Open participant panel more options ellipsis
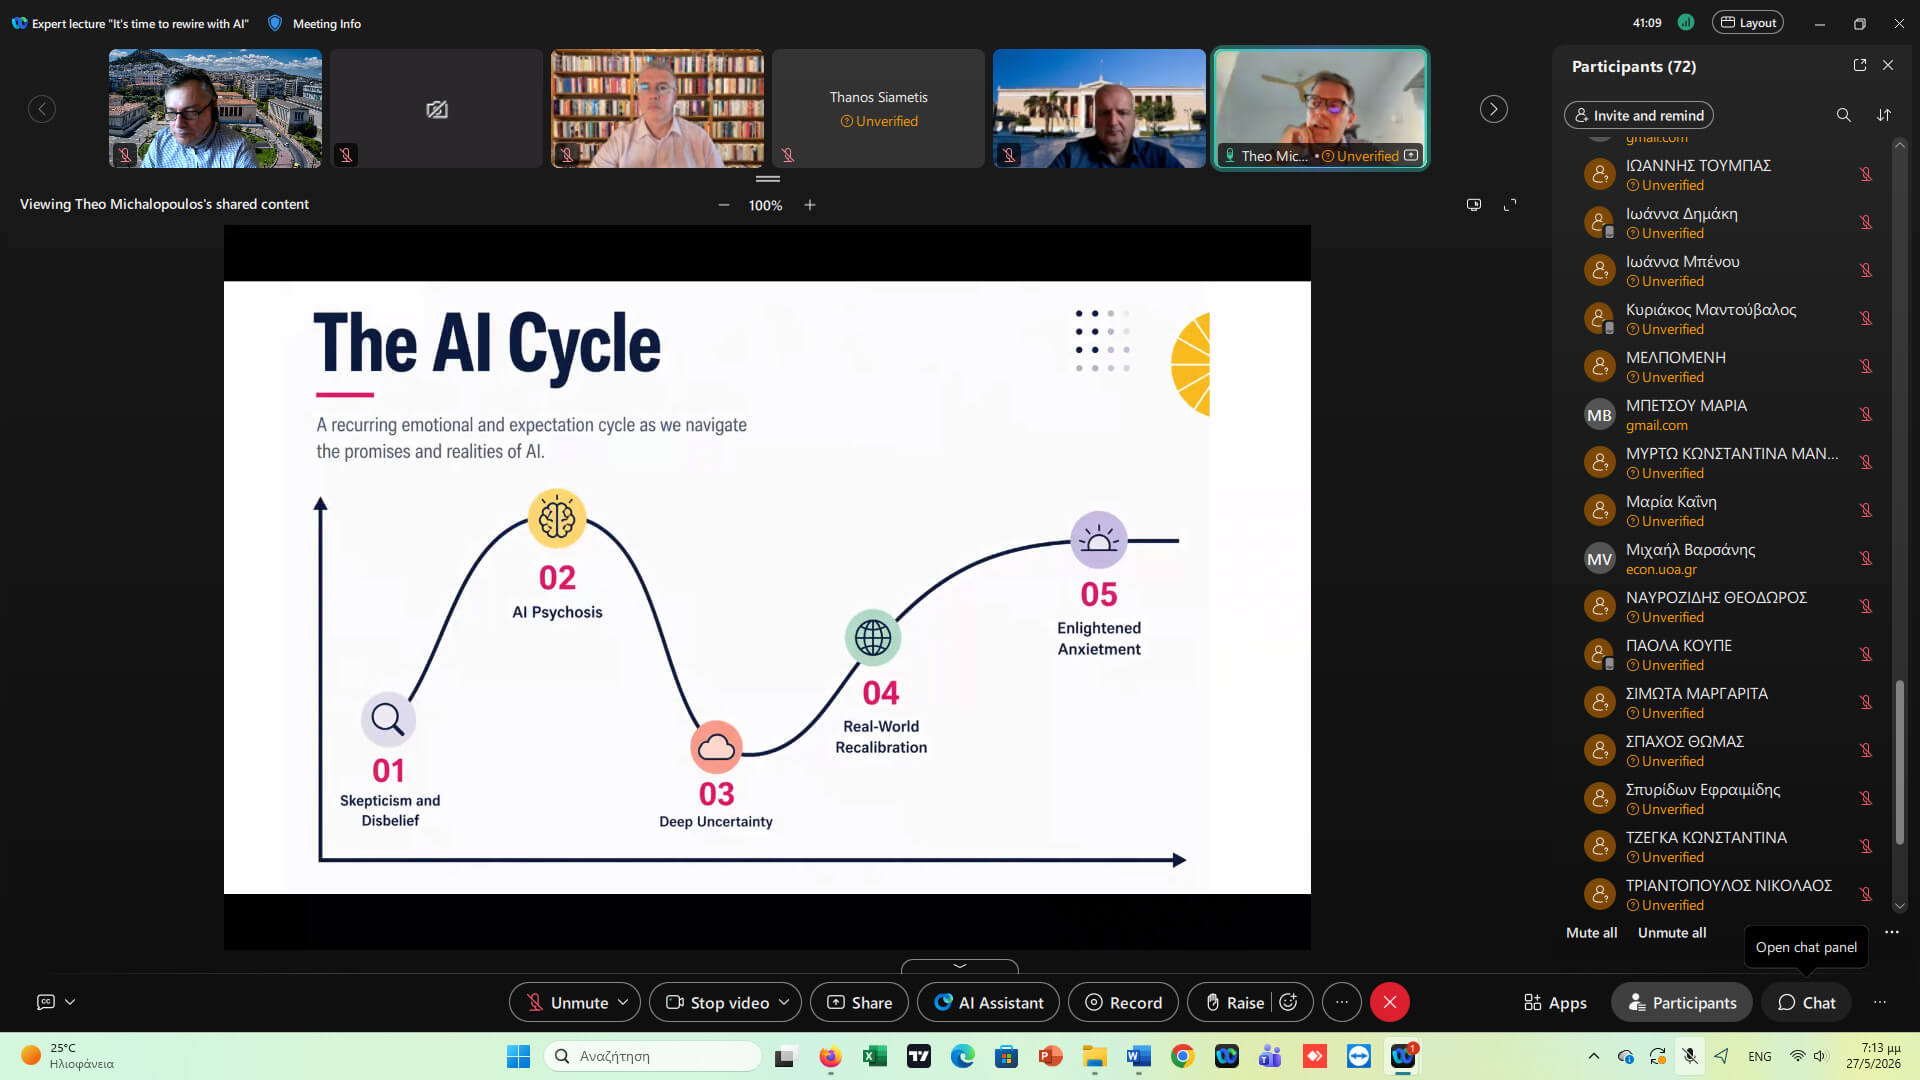Screen dimensions: 1920x1080 pos(1892,932)
